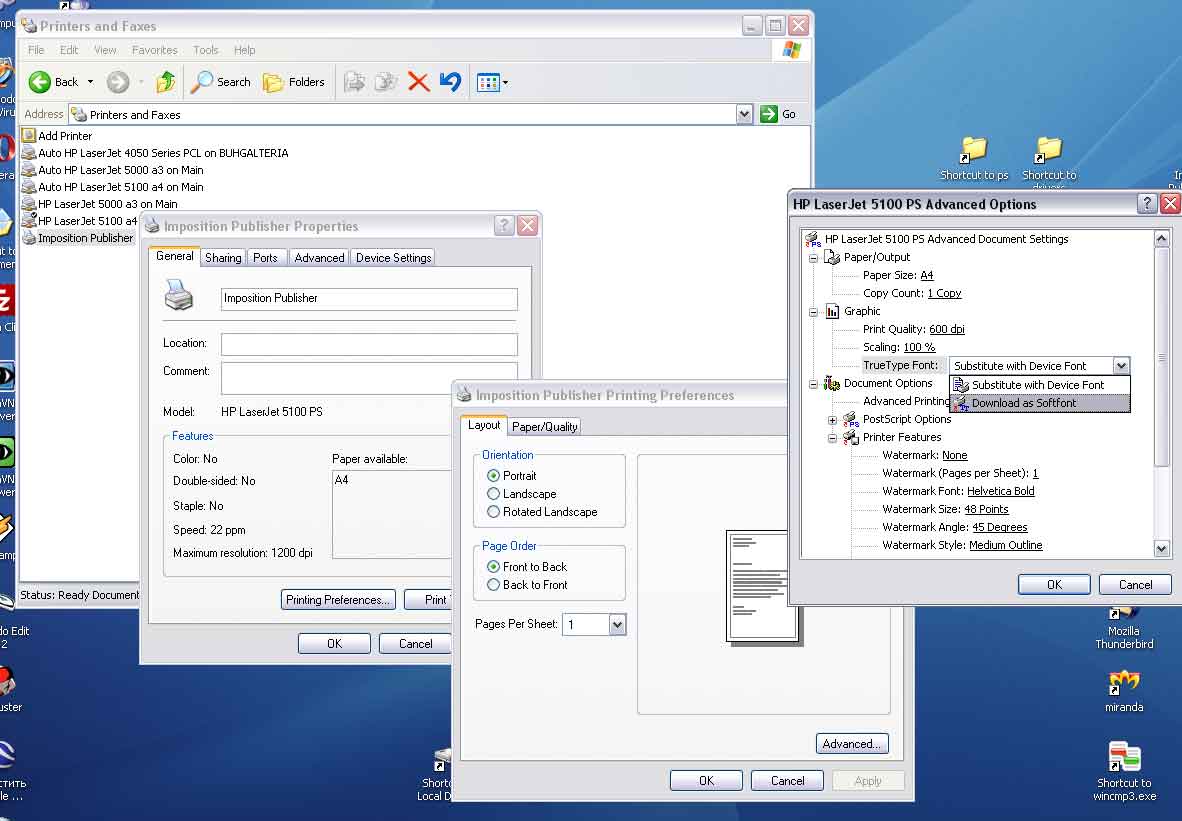Image resolution: width=1182 pixels, height=821 pixels.
Task: Open the Address bar dropdown arrow
Action: (x=744, y=114)
